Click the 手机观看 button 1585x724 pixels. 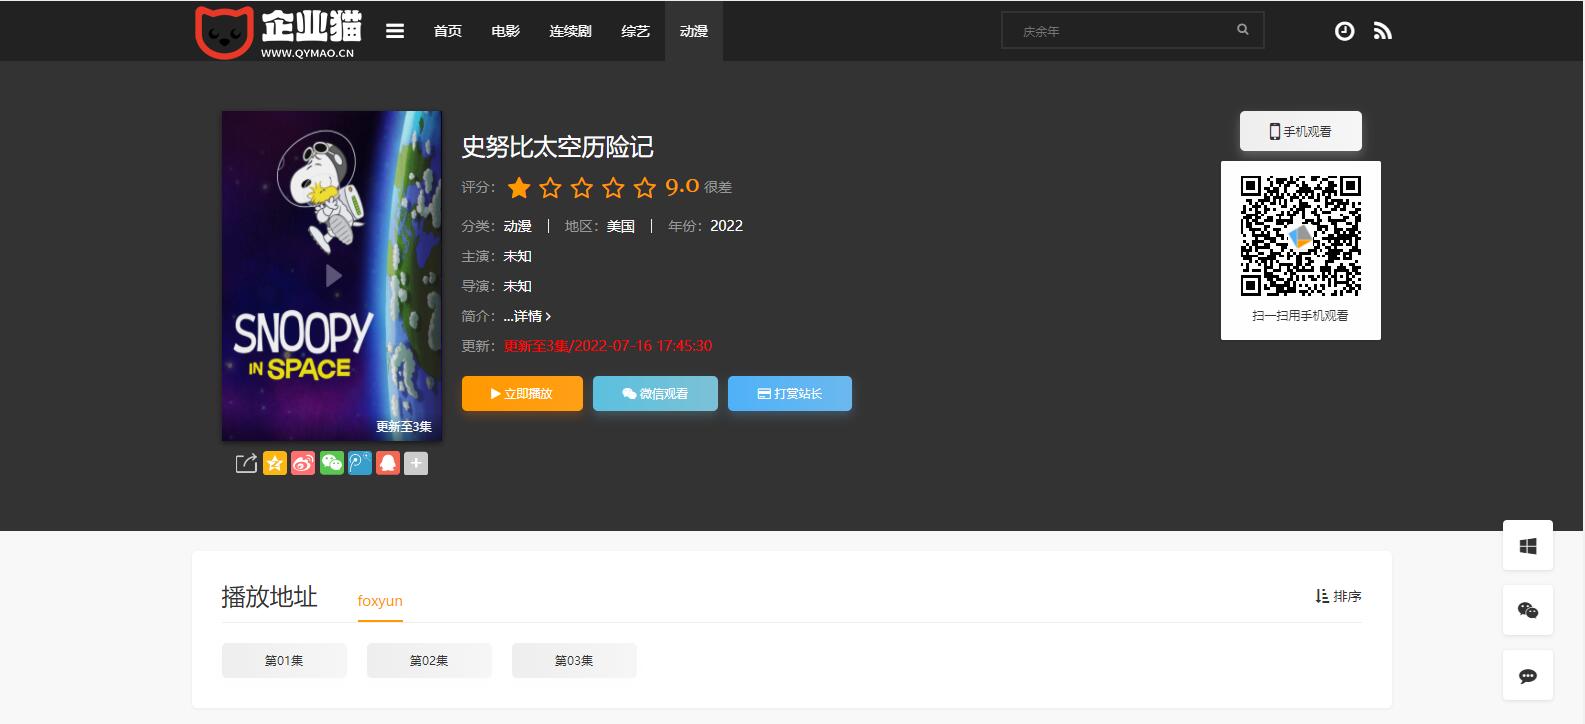click(1301, 131)
